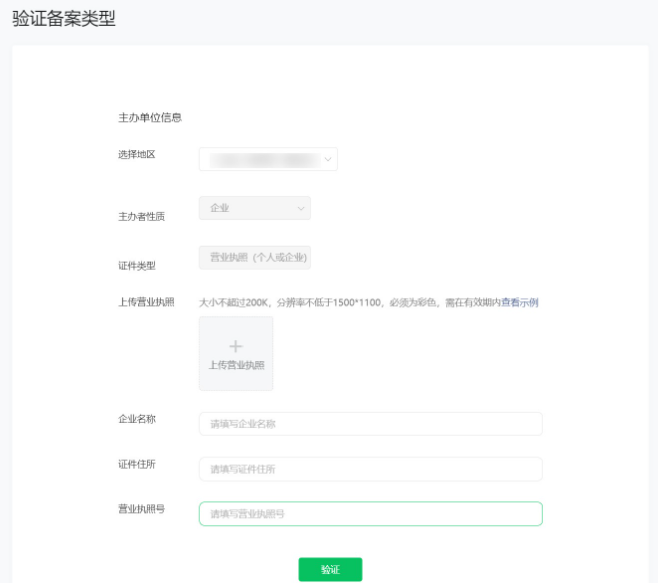Click the size requirement text 大小不超过200K
658x583 pixels.
coord(233,302)
